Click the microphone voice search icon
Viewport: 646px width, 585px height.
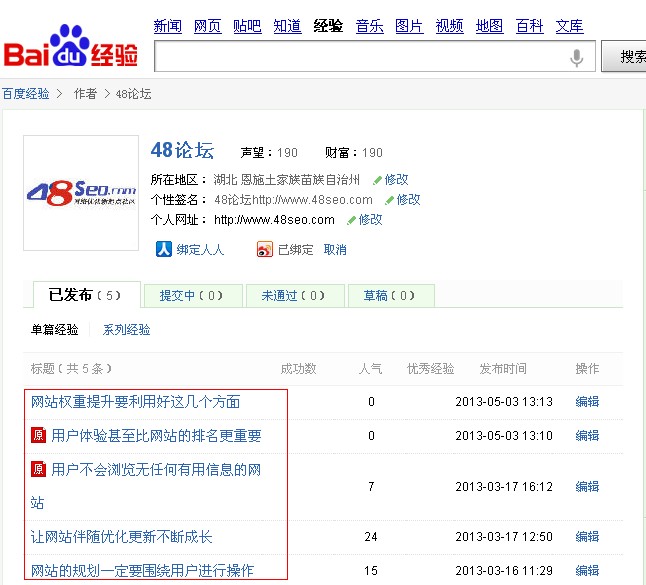coord(577,57)
